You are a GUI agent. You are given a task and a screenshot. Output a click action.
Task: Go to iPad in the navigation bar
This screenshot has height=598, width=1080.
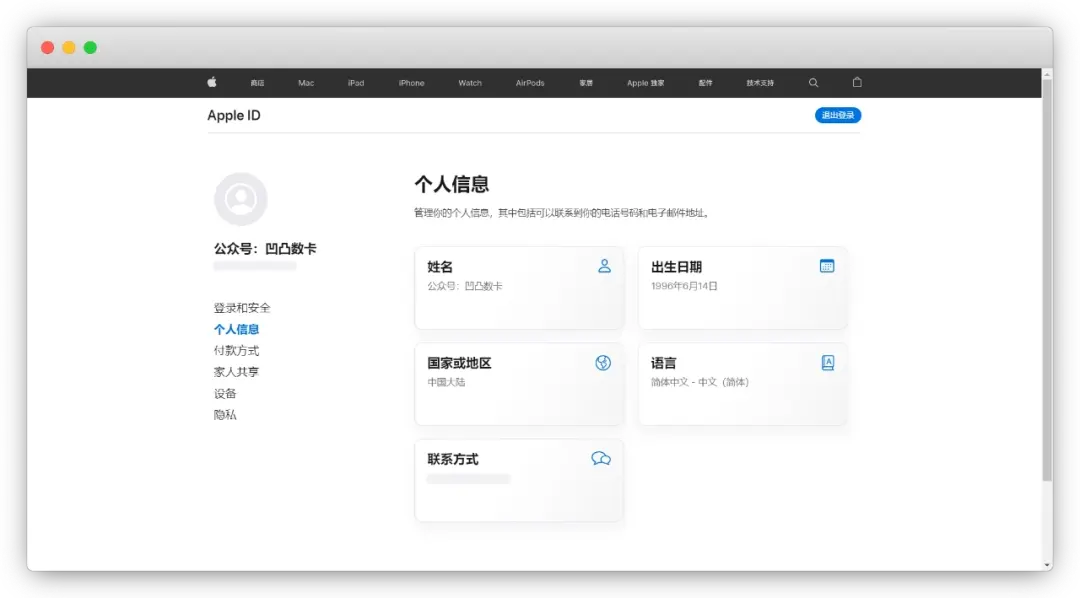[x=356, y=83]
